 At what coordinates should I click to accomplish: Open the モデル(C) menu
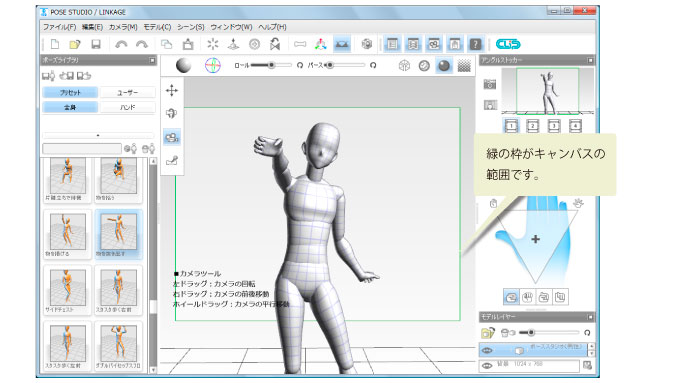point(157,27)
